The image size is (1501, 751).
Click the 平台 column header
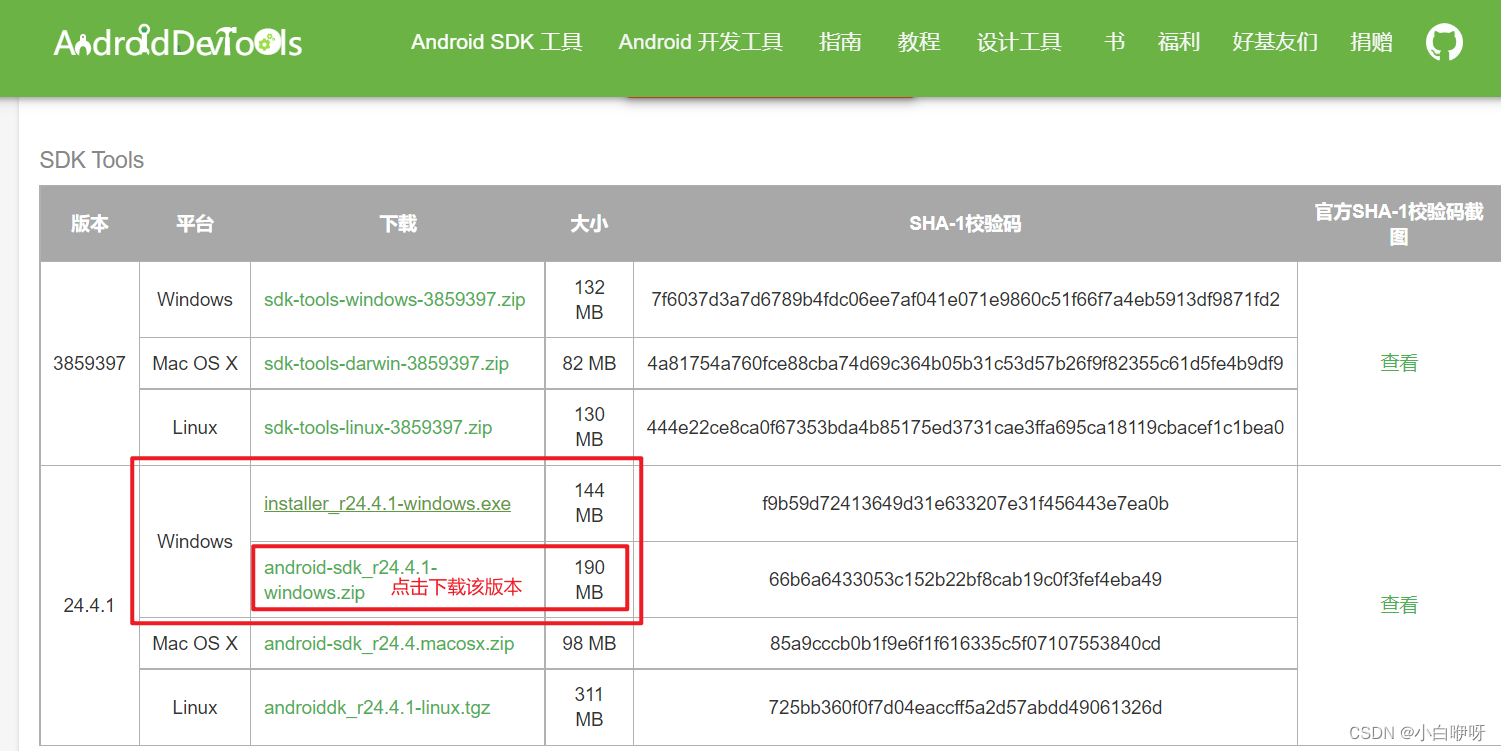tap(195, 224)
